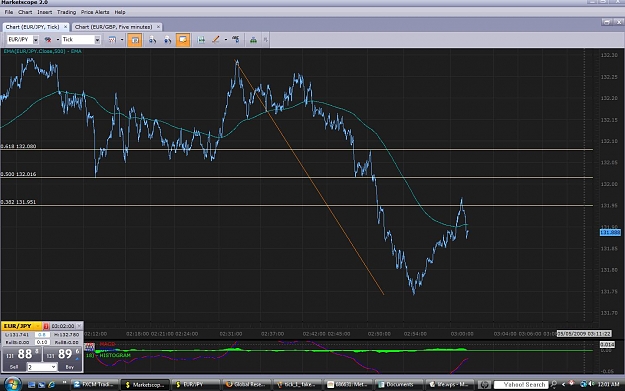Screen dimensions: 625x391
Task: Click the search magnifier icon in taskbar
Action: (554, 385)
